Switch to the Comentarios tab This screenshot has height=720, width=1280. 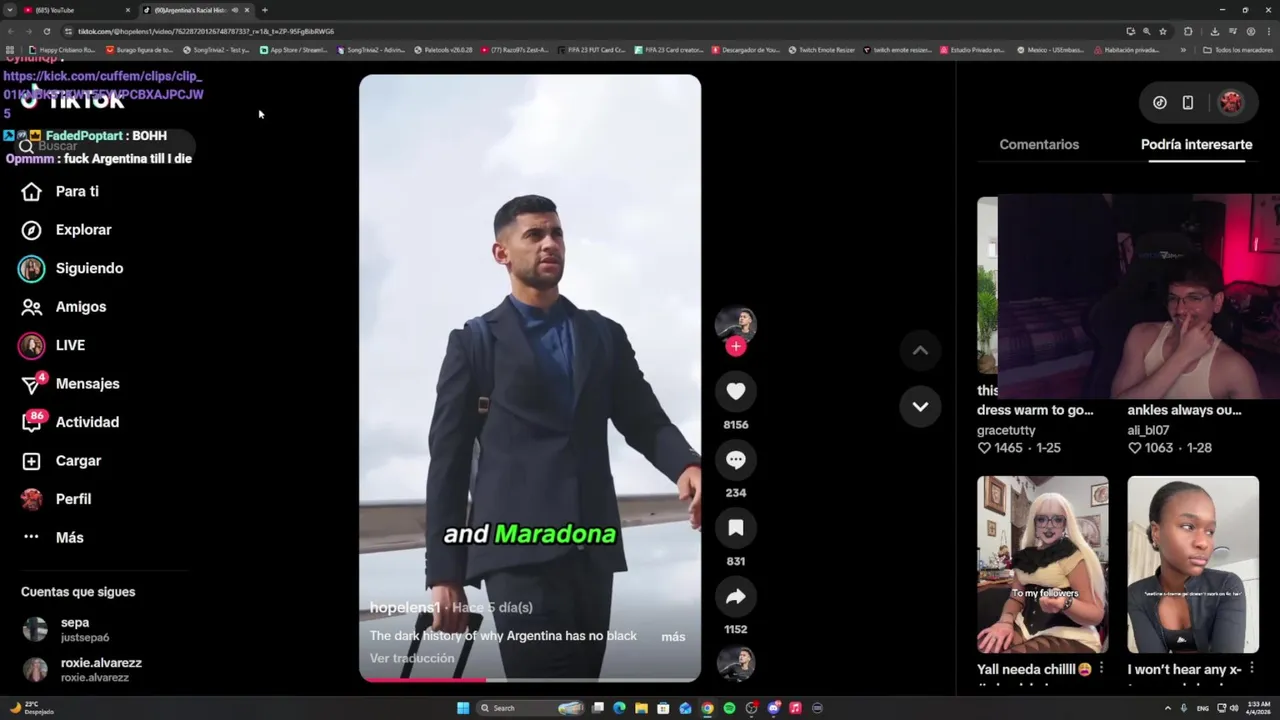tap(1039, 144)
